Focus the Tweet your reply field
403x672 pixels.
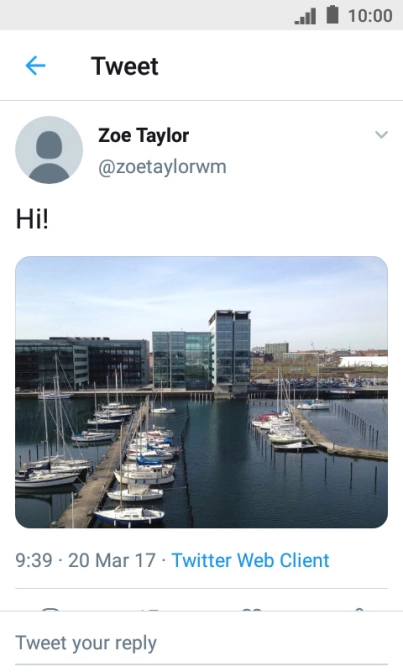tap(202, 643)
